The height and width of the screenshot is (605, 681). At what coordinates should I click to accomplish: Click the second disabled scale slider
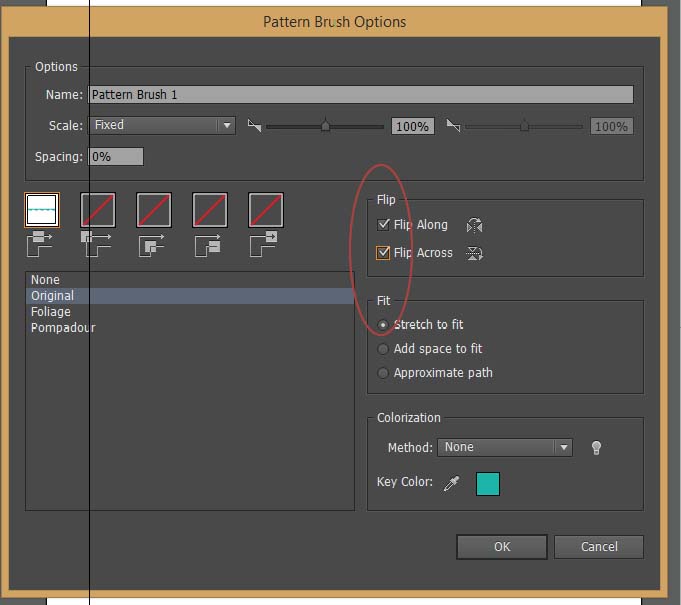click(x=524, y=126)
